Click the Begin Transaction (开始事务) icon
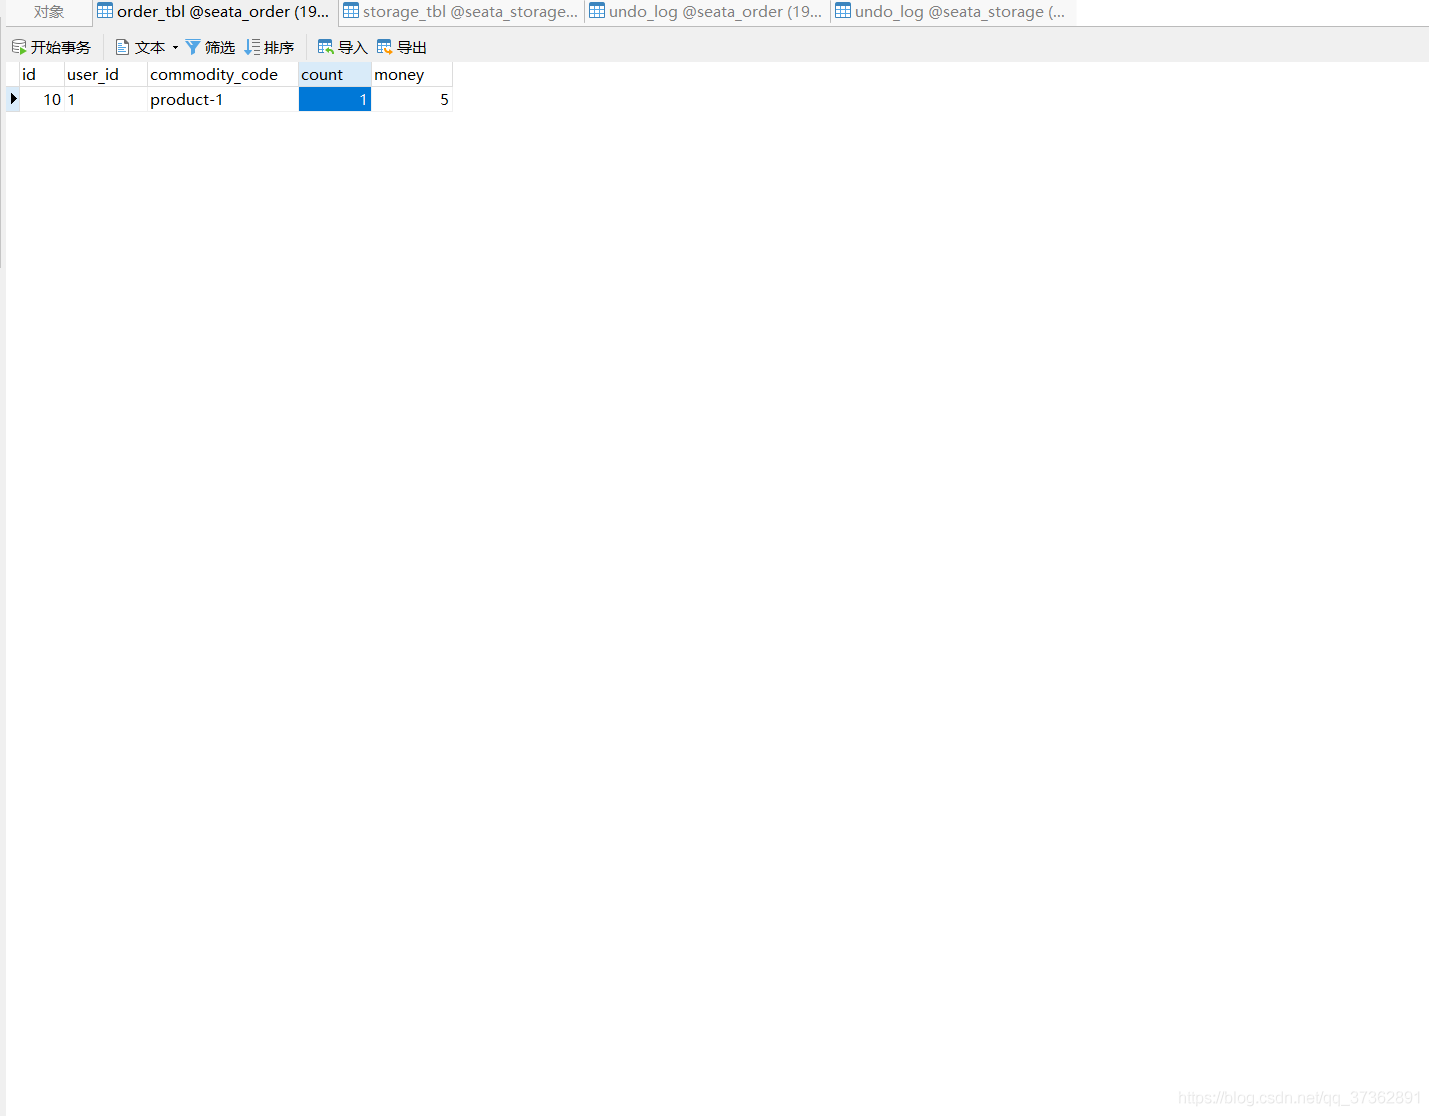Image resolution: width=1429 pixels, height=1116 pixels. (x=19, y=47)
